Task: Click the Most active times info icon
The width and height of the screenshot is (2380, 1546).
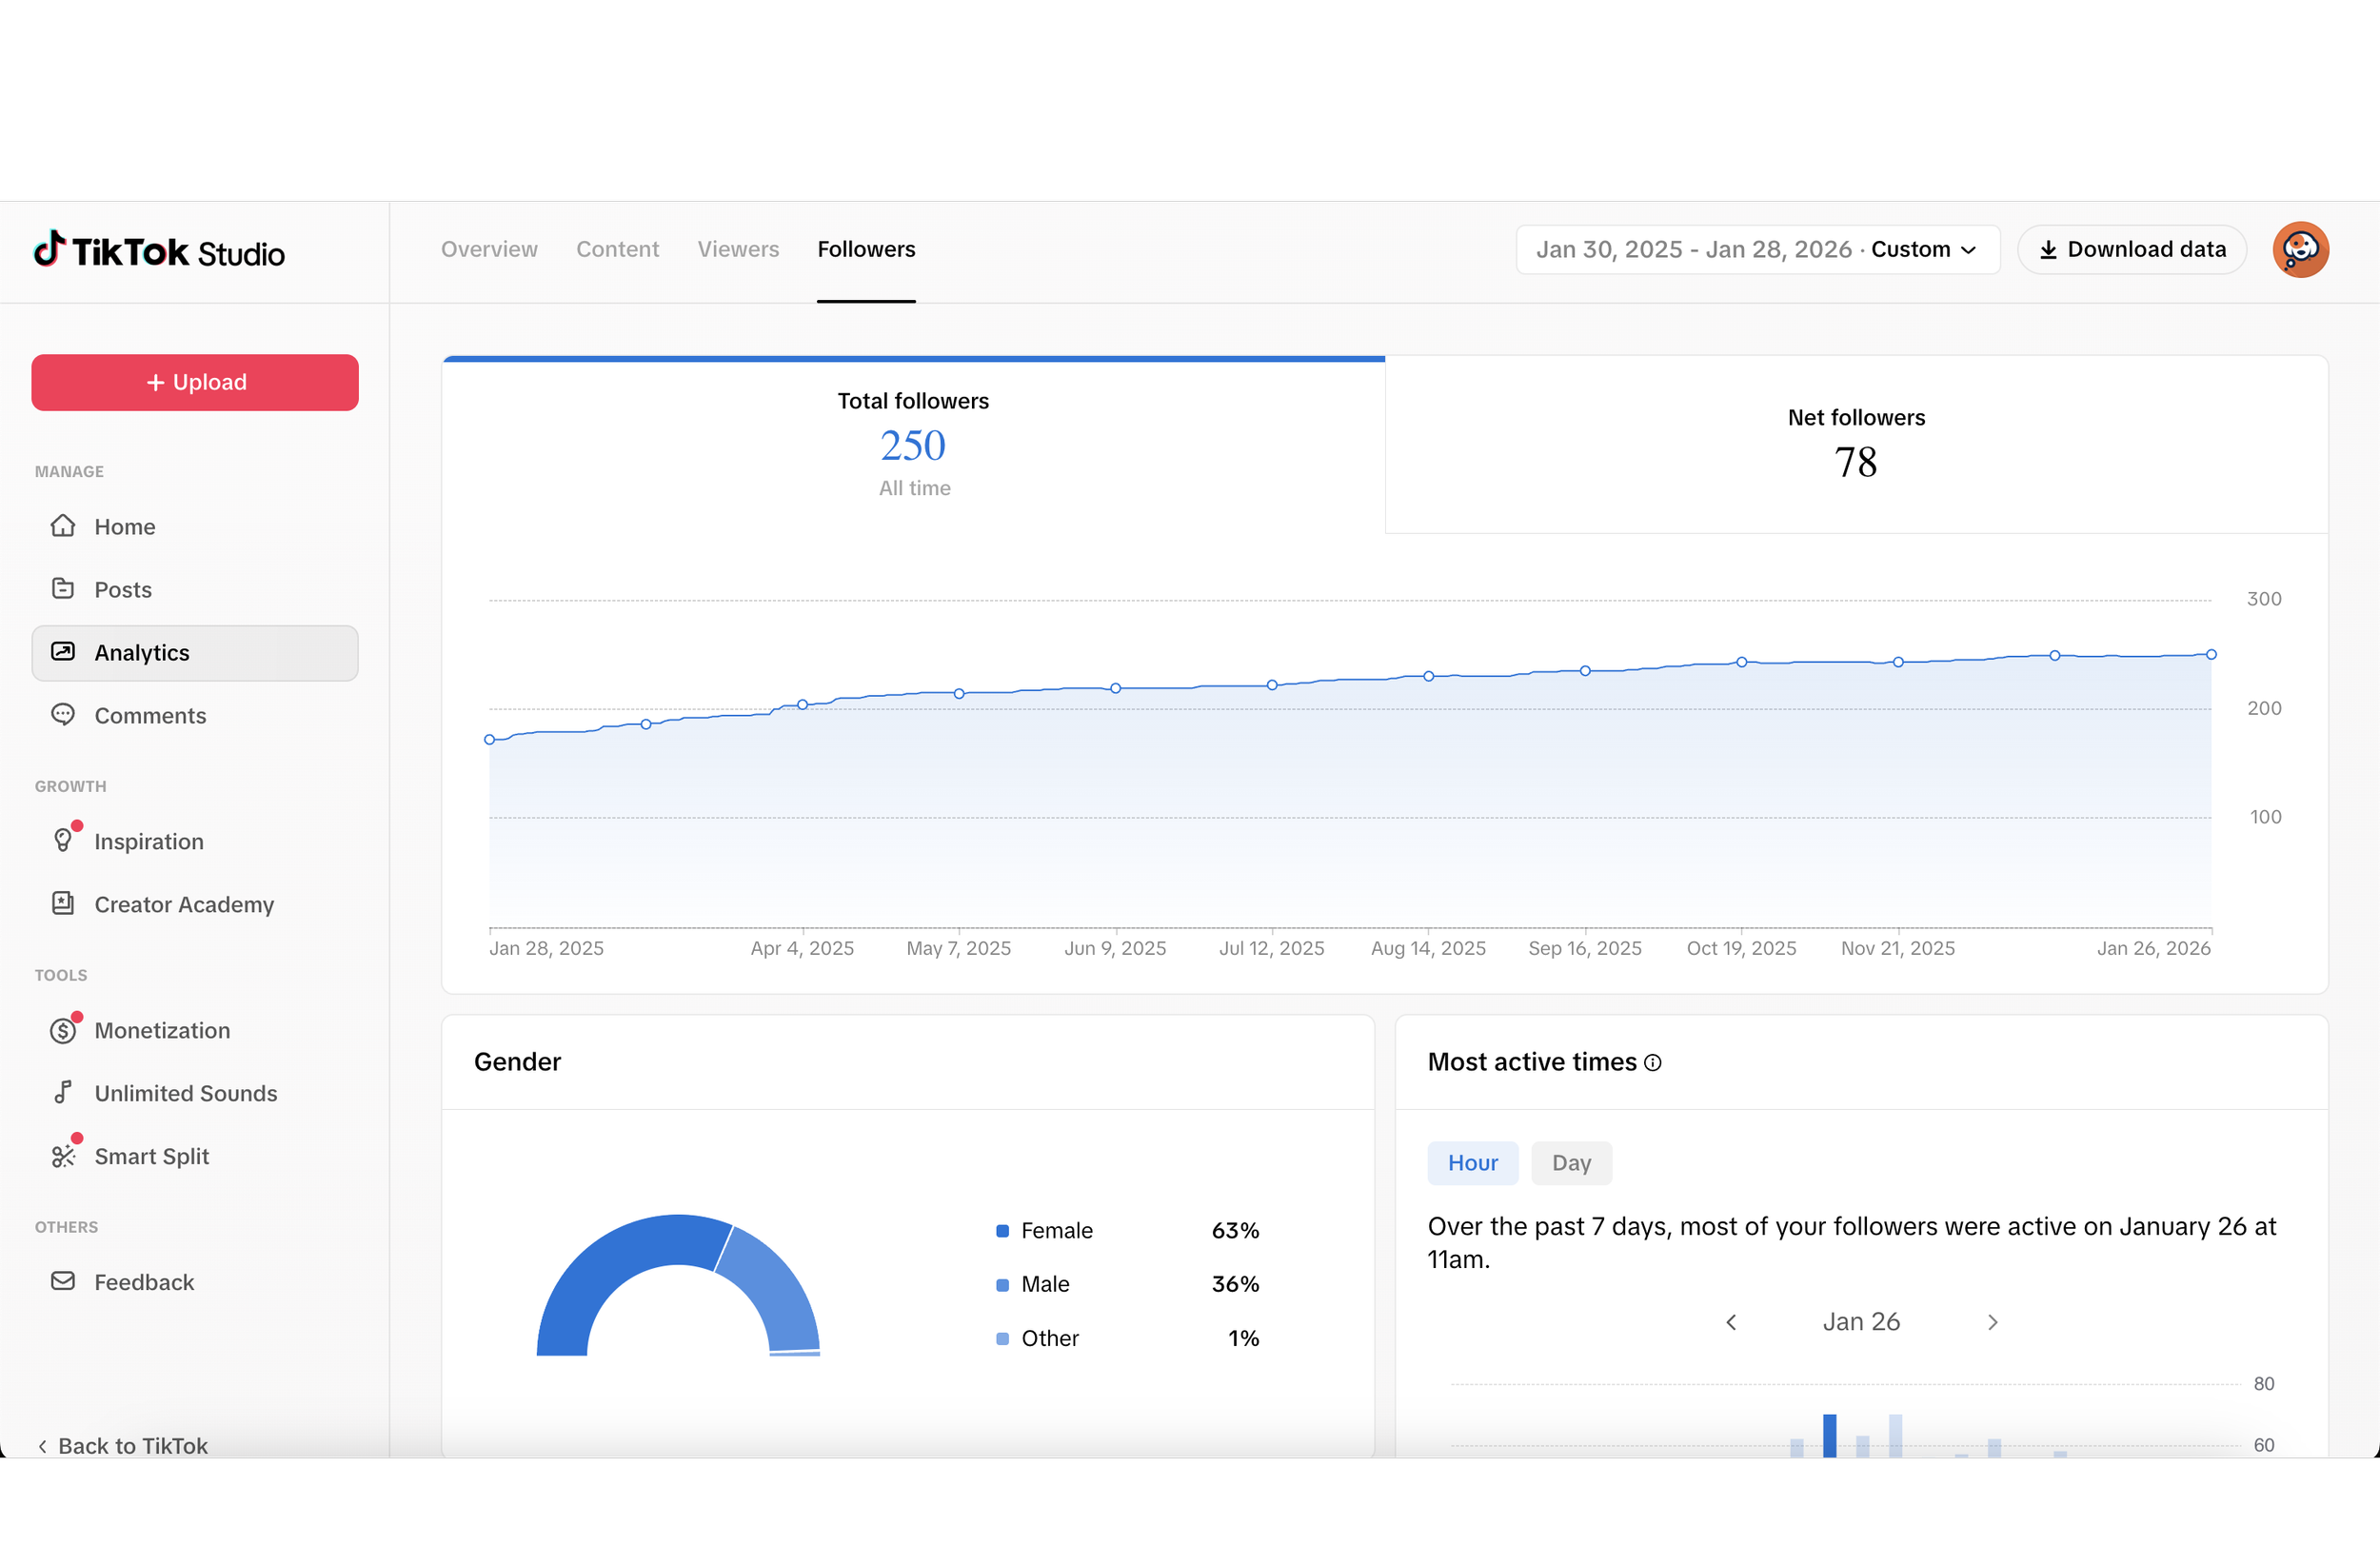Action: 1653,1063
